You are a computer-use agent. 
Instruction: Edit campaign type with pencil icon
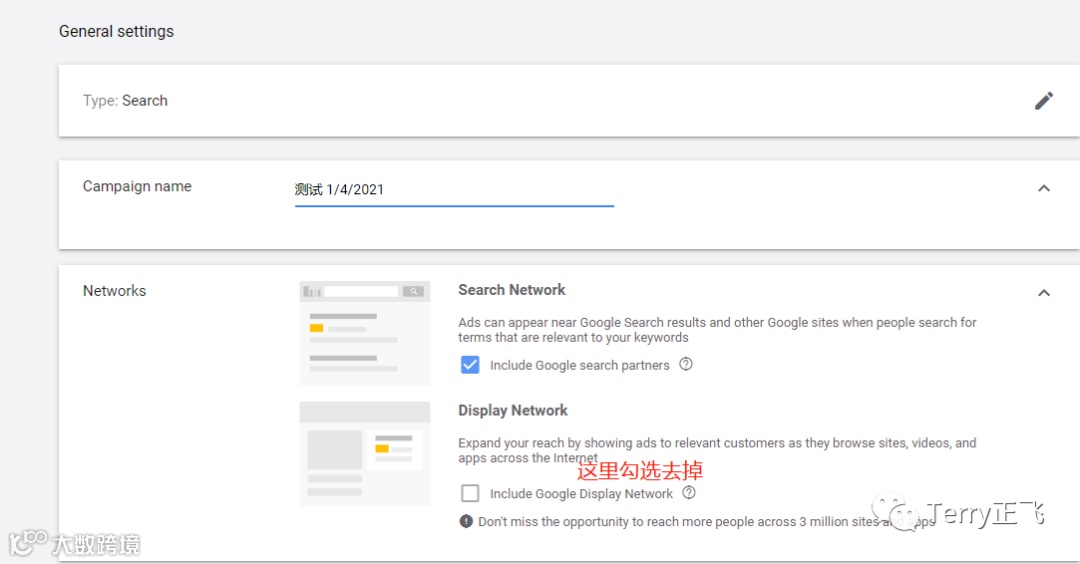pyautogui.click(x=1043, y=101)
